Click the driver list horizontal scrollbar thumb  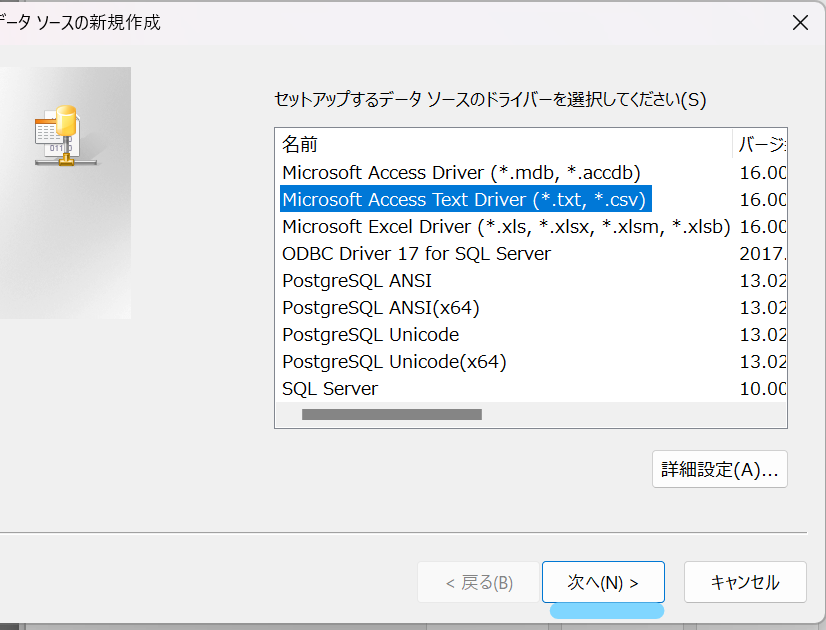[391, 415]
